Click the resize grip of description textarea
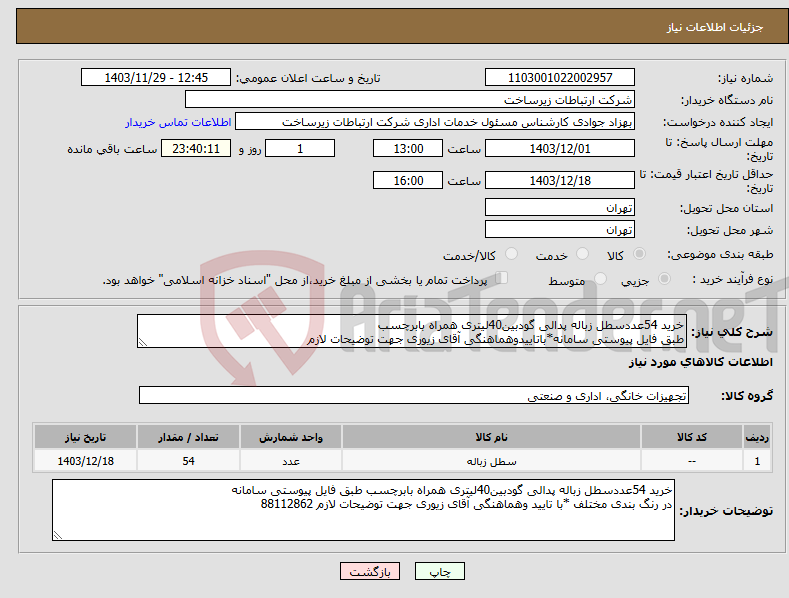The height and width of the screenshot is (598, 789). coord(143,342)
